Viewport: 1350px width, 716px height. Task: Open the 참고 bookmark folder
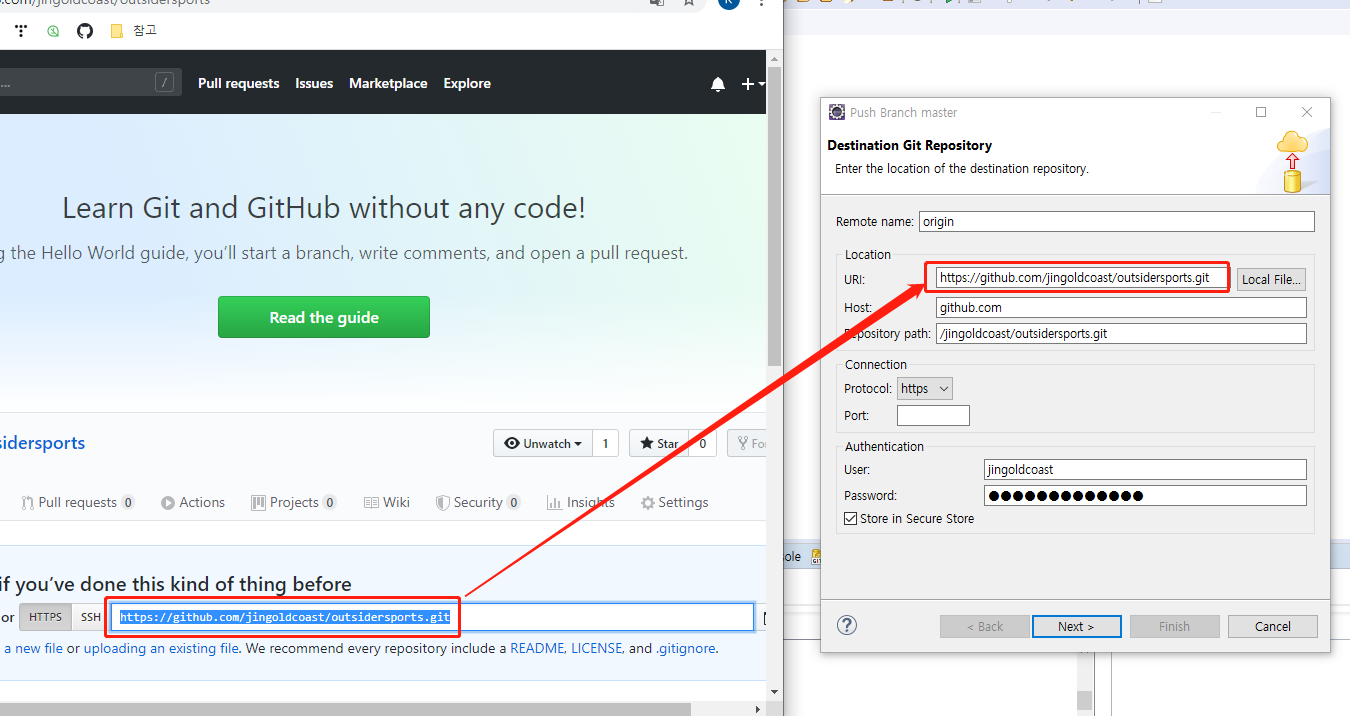pos(133,31)
